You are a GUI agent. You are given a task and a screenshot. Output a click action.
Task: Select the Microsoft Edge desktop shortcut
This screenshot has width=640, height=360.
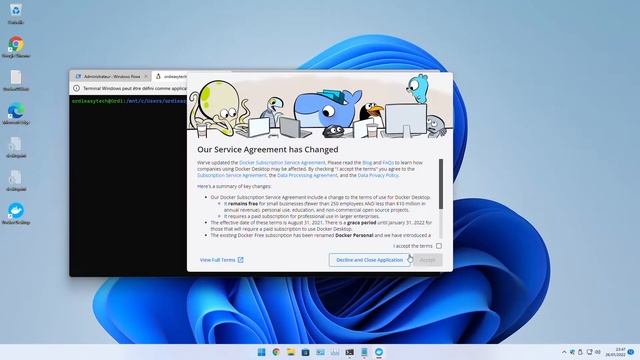click(16, 113)
